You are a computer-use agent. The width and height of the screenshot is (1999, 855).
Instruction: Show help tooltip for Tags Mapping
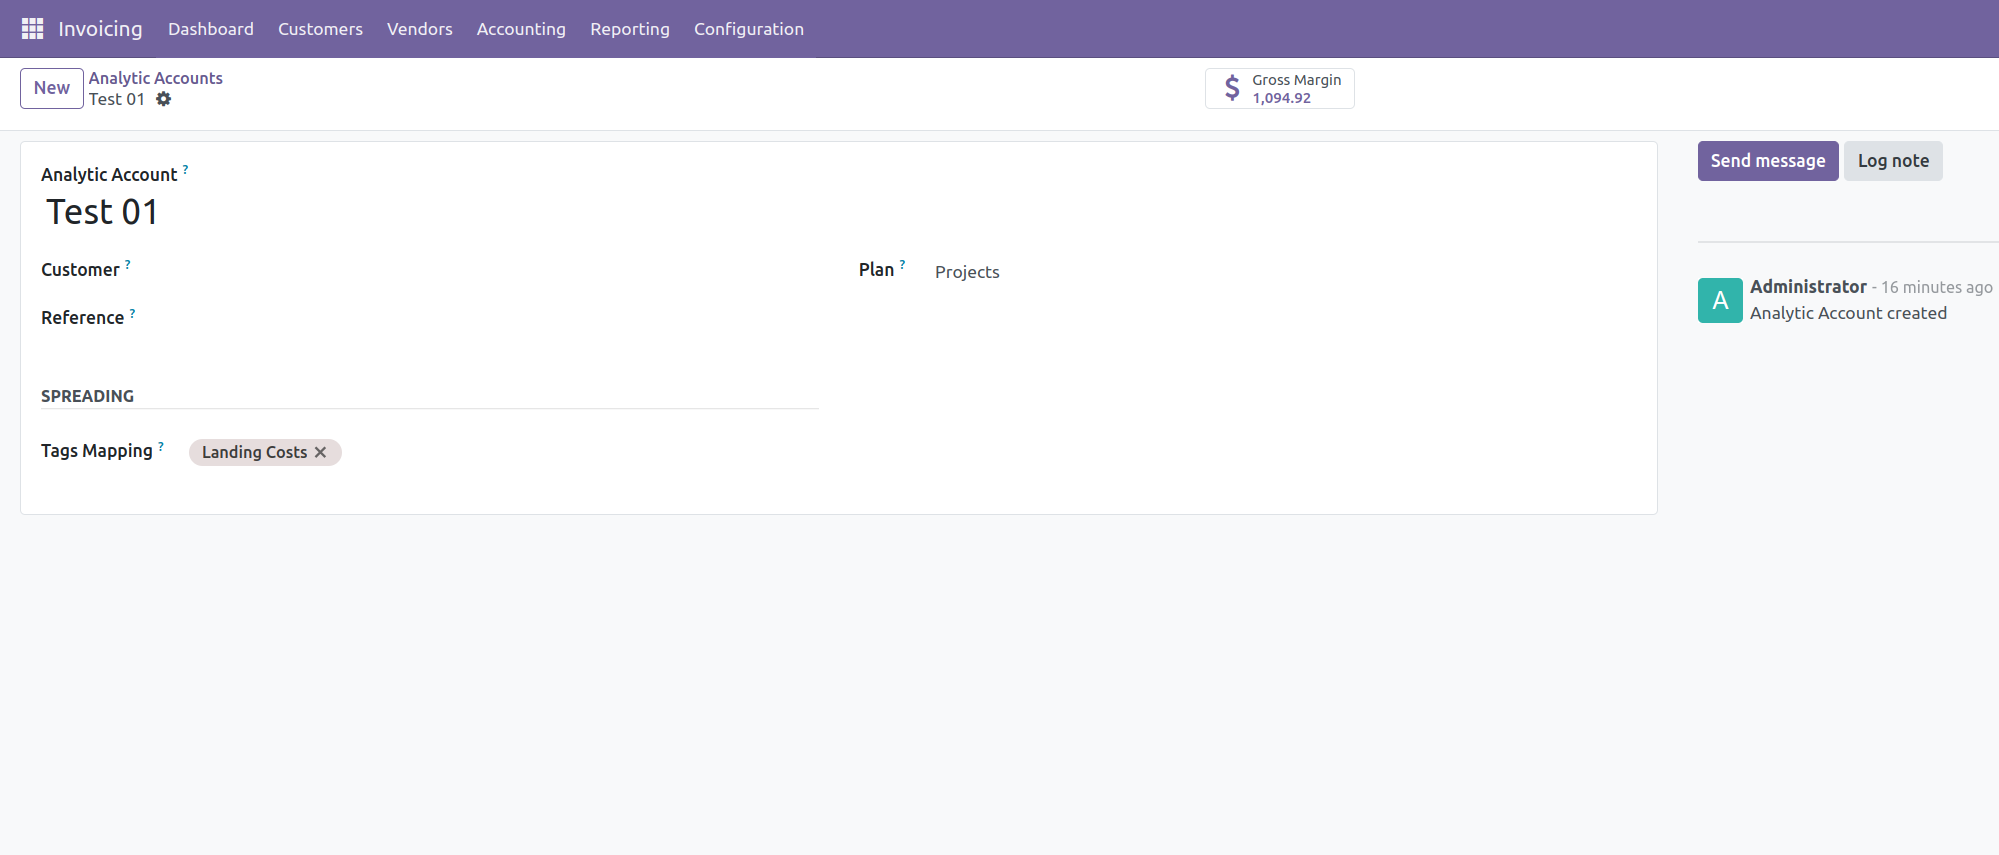[160, 446]
